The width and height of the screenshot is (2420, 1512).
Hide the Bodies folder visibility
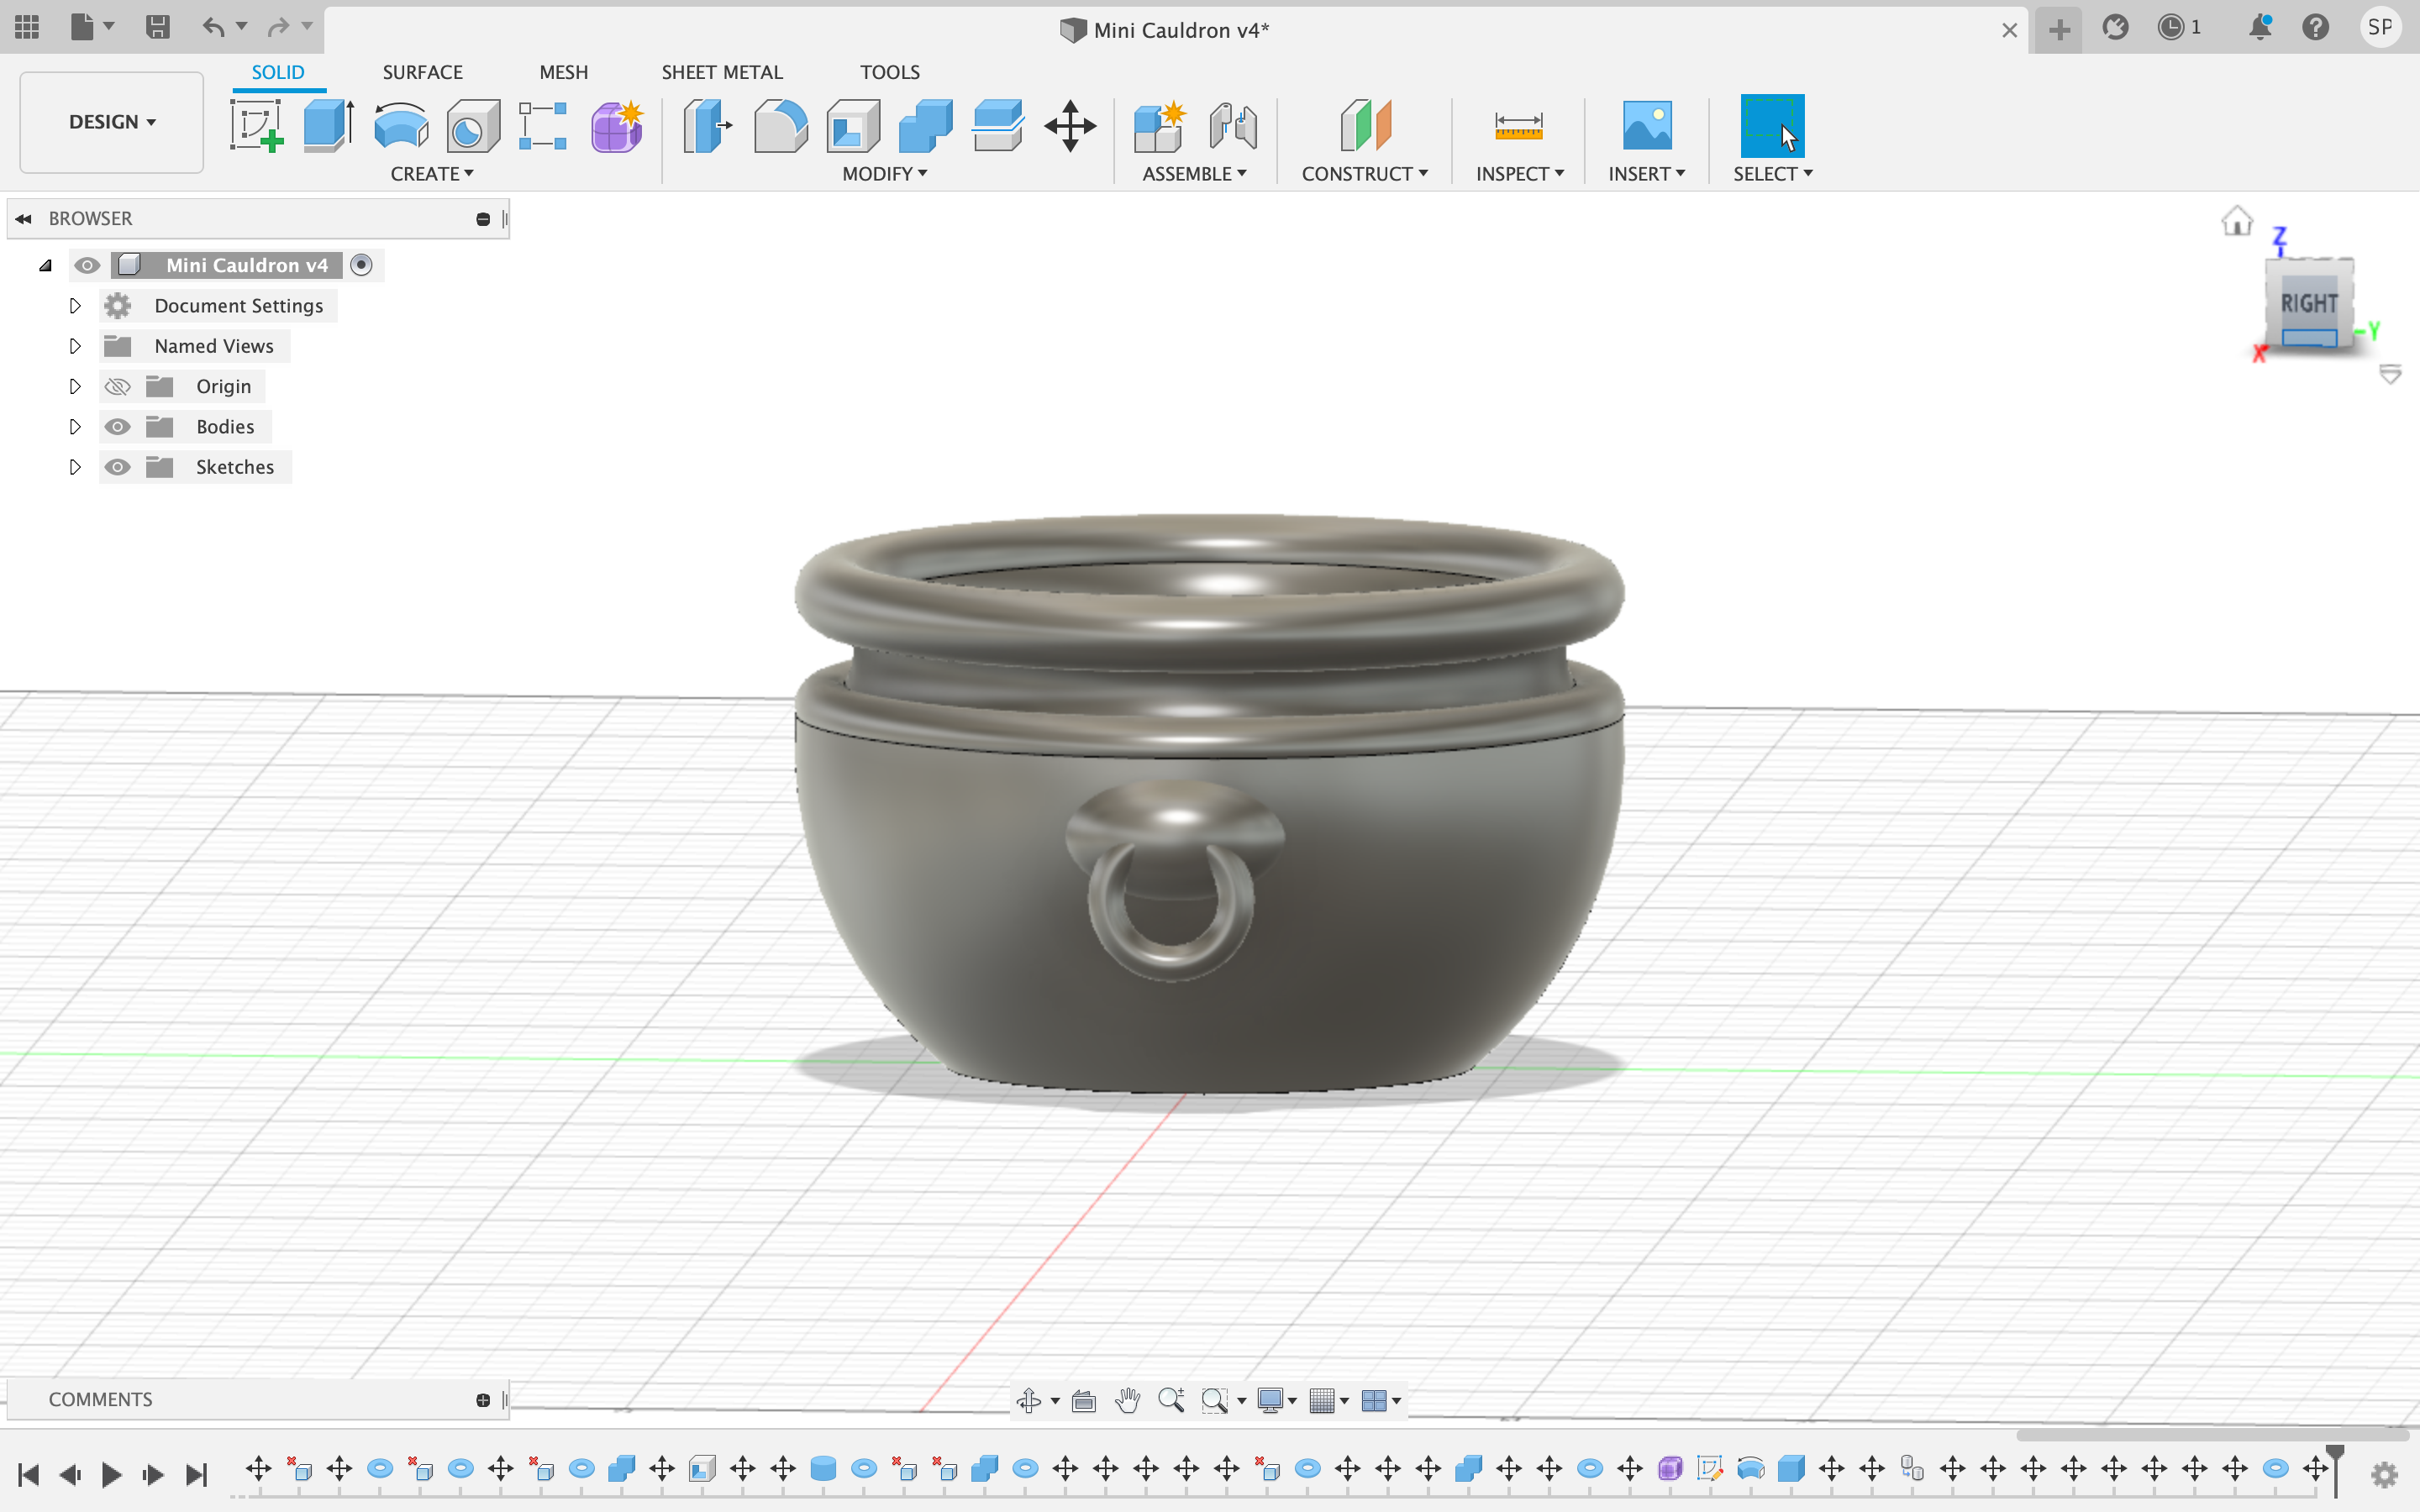click(x=117, y=427)
